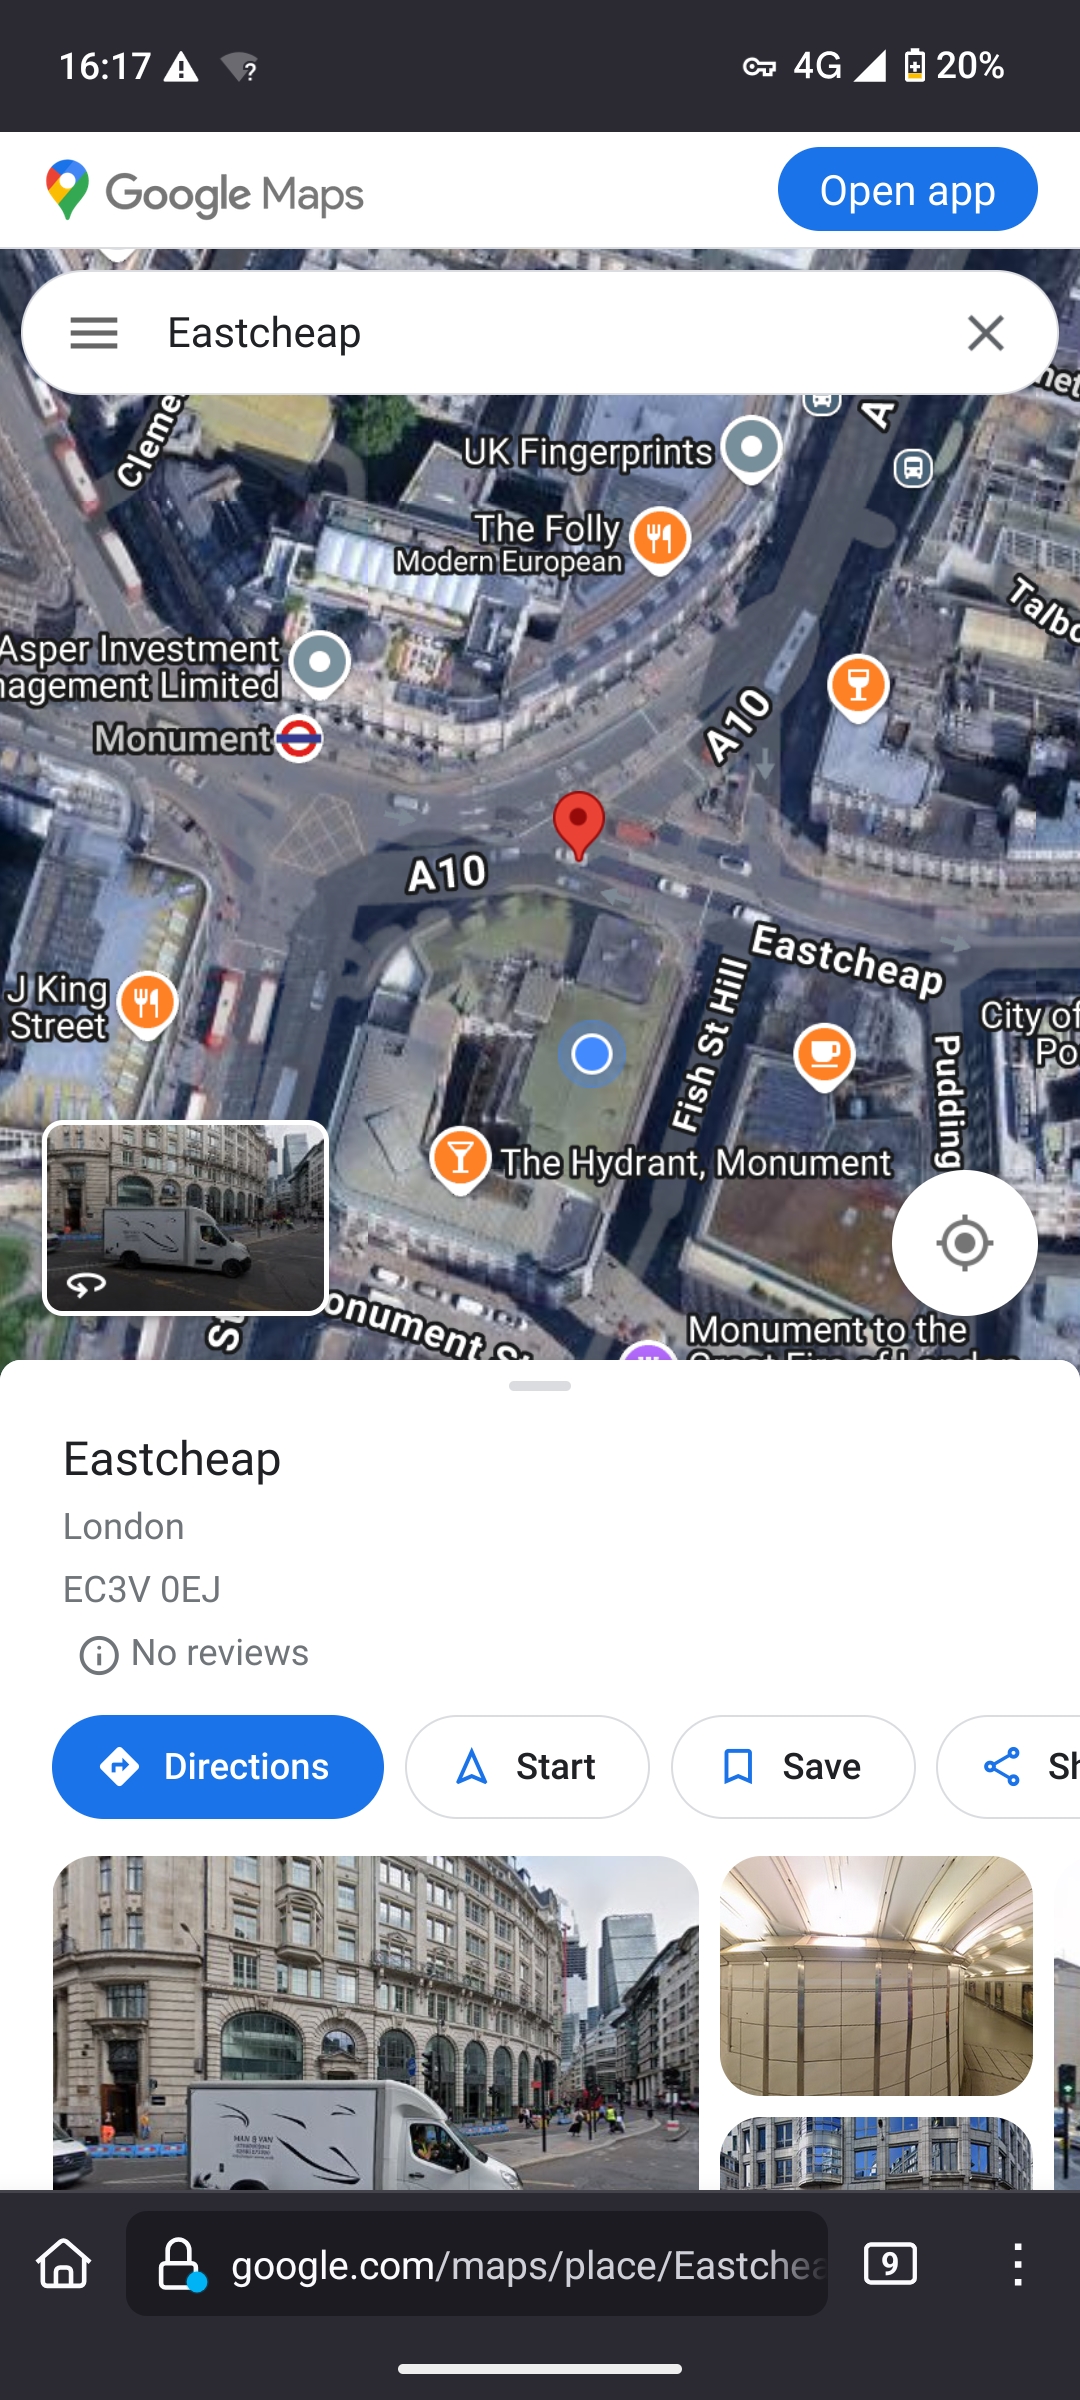Center map on my location

pyautogui.click(x=965, y=1243)
